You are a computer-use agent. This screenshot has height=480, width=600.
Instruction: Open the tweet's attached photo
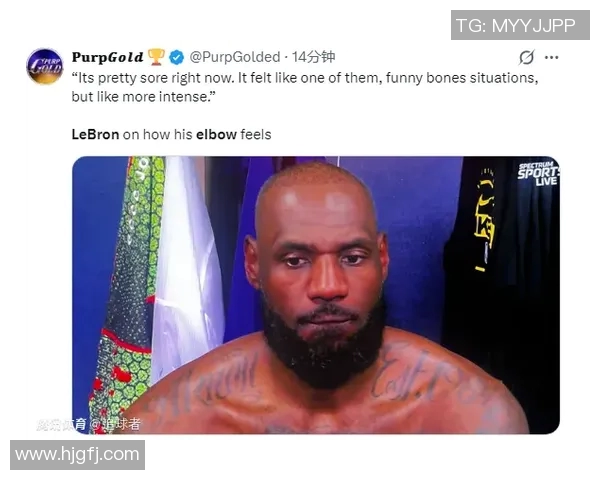click(x=316, y=295)
